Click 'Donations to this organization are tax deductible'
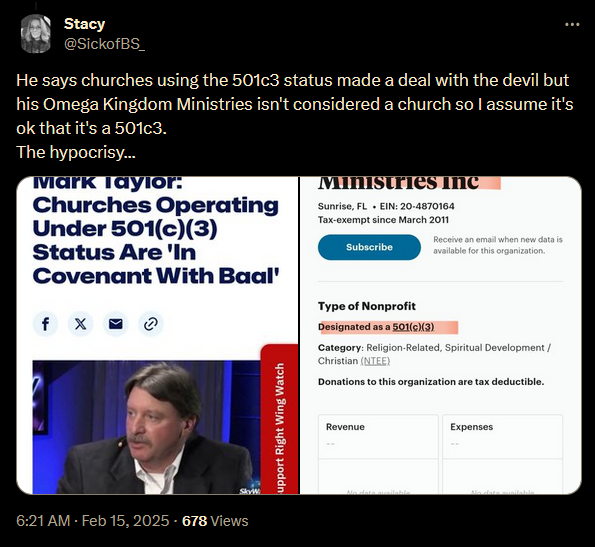The image size is (595, 547). (431, 382)
